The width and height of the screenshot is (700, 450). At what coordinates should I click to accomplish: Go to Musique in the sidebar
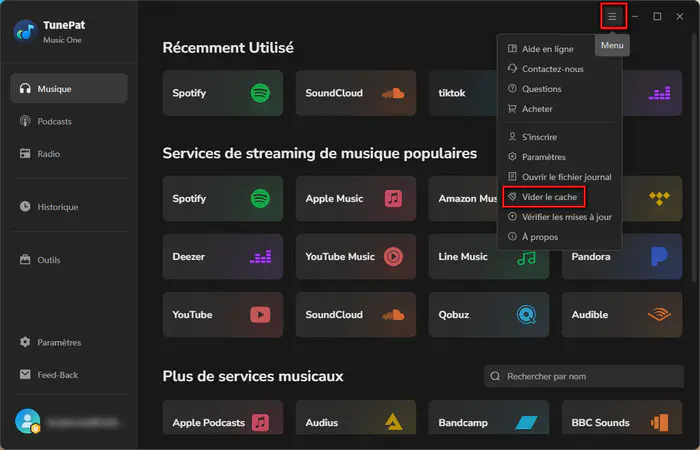click(69, 88)
